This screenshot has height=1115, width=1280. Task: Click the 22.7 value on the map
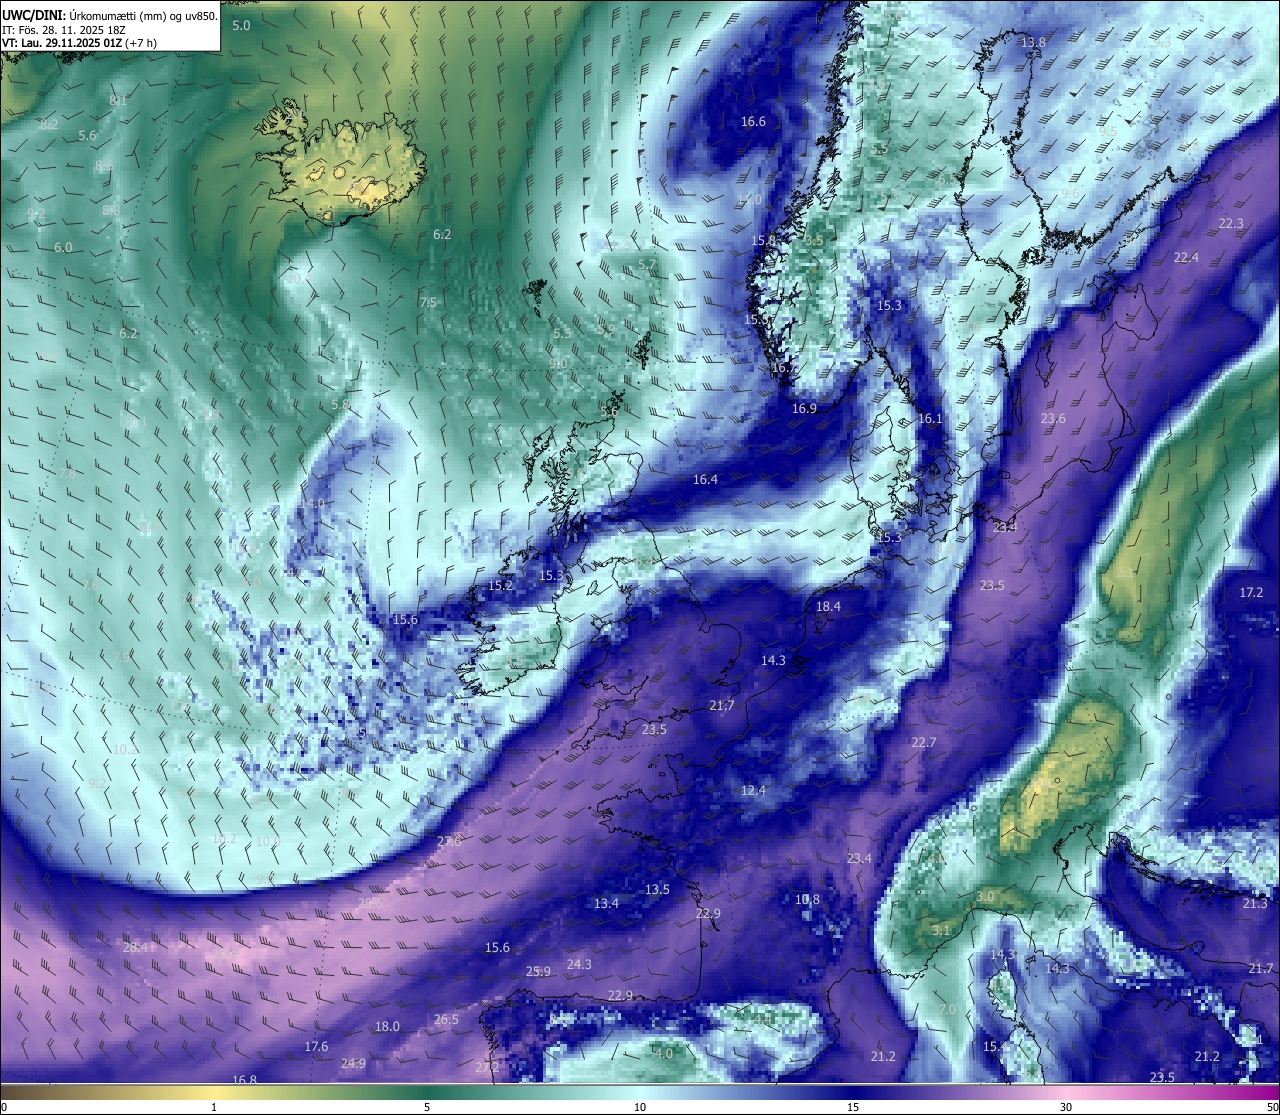click(923, 743)
